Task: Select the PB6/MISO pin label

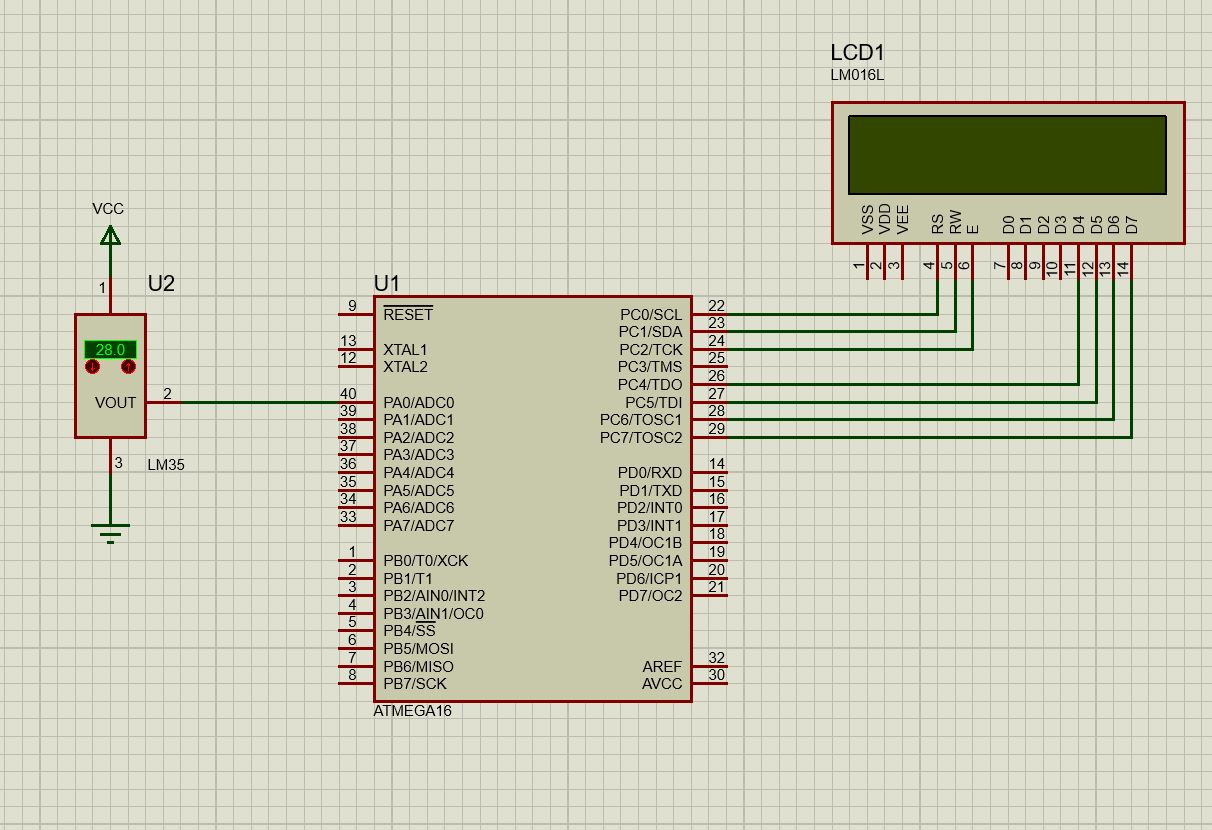Action: [418, 667]
